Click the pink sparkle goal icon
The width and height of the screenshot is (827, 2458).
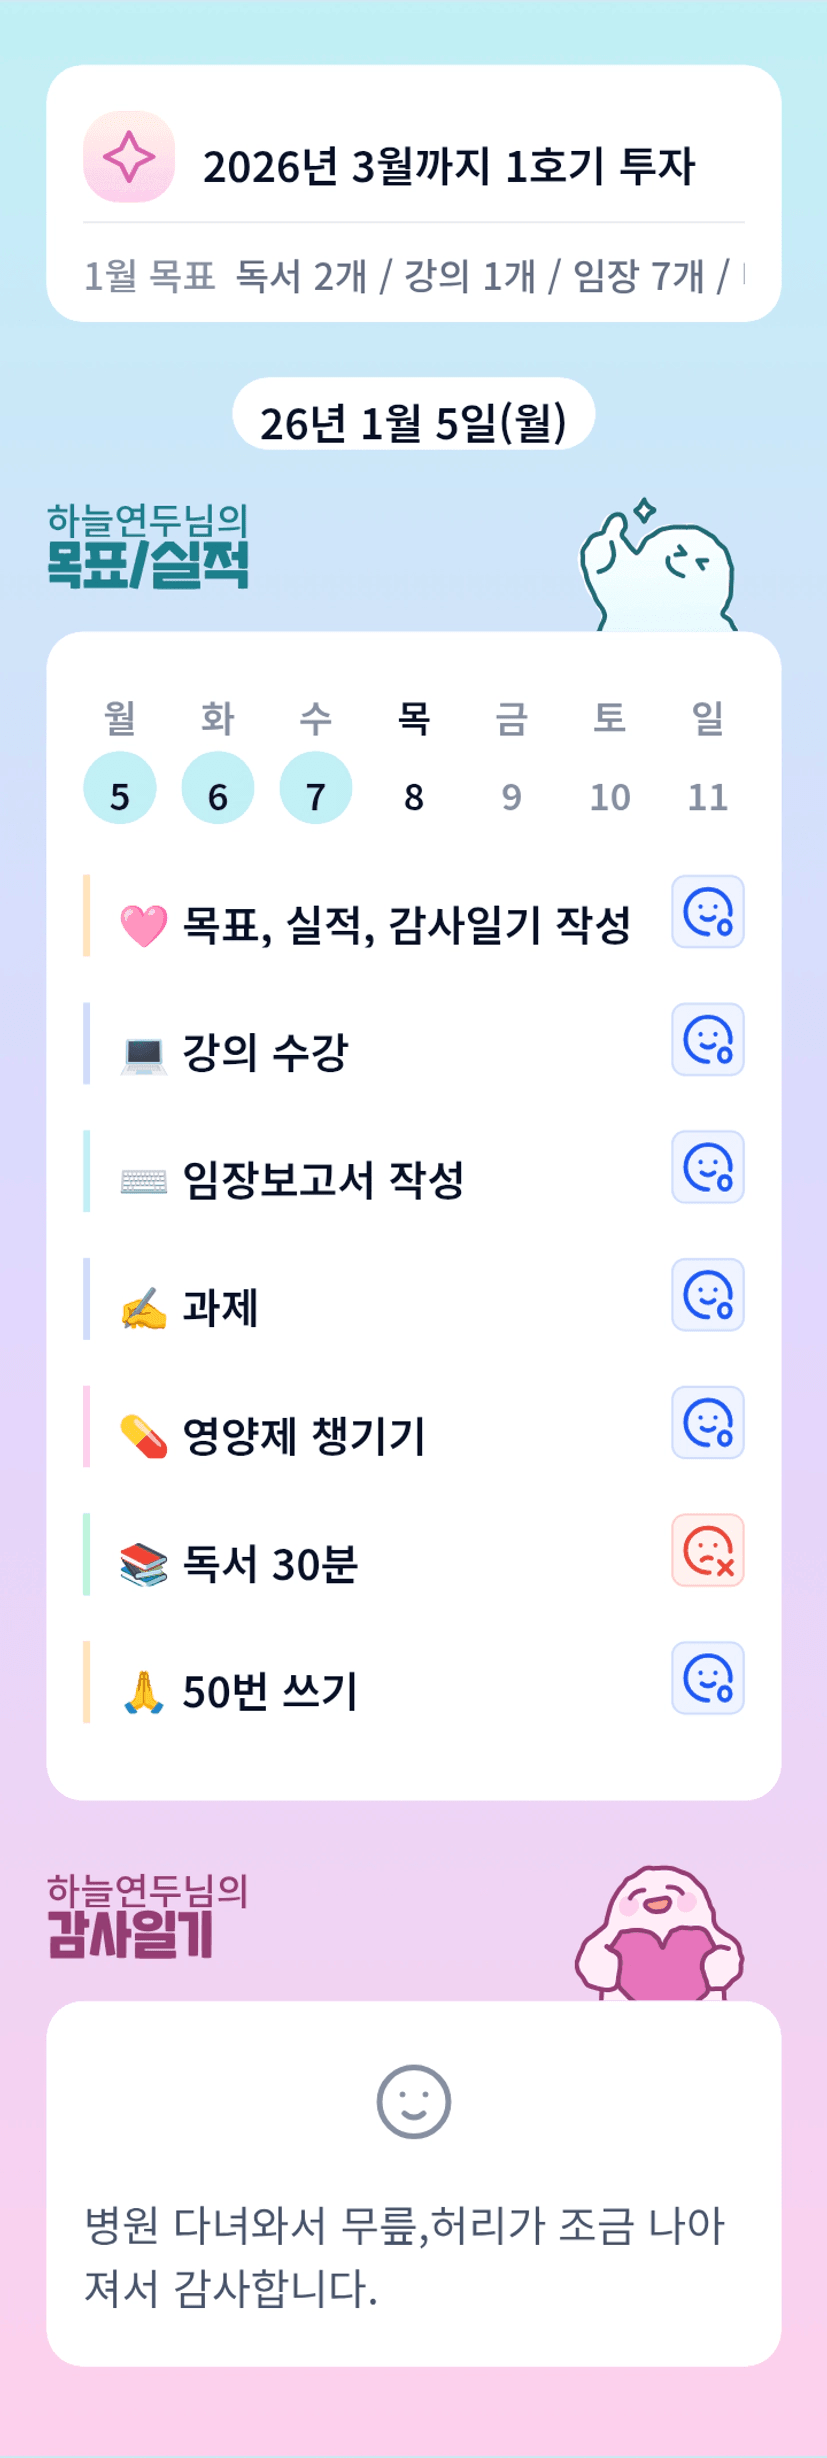(129, 157)
